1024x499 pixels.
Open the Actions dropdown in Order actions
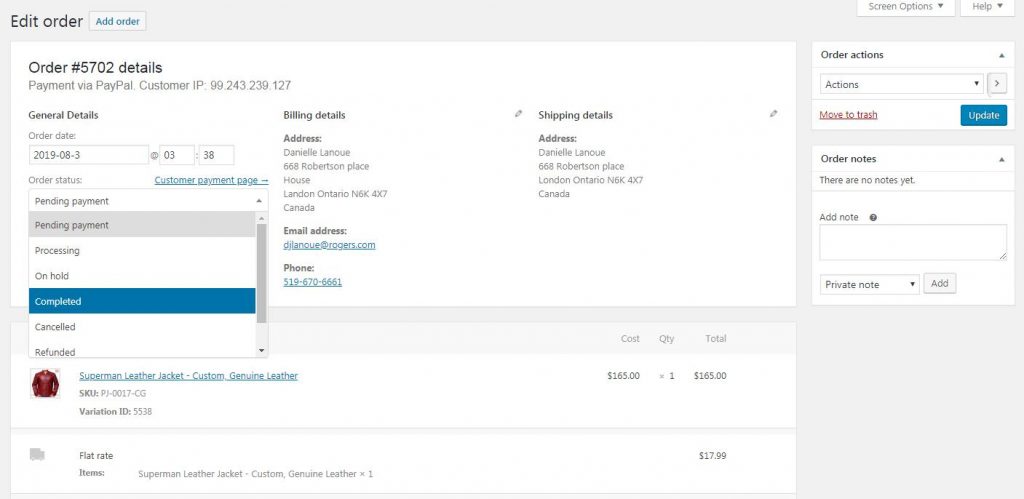click(901, 84)
